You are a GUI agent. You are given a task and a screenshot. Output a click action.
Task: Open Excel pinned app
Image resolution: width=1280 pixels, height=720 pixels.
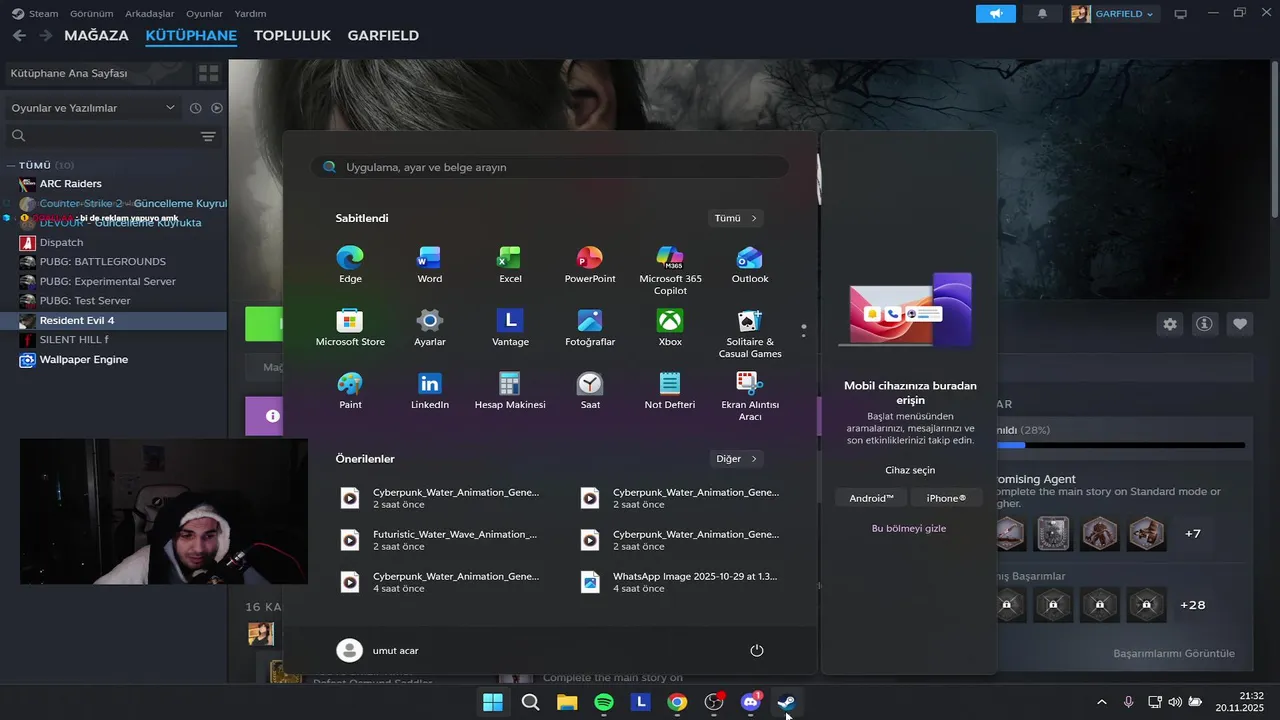pos(510,265)
